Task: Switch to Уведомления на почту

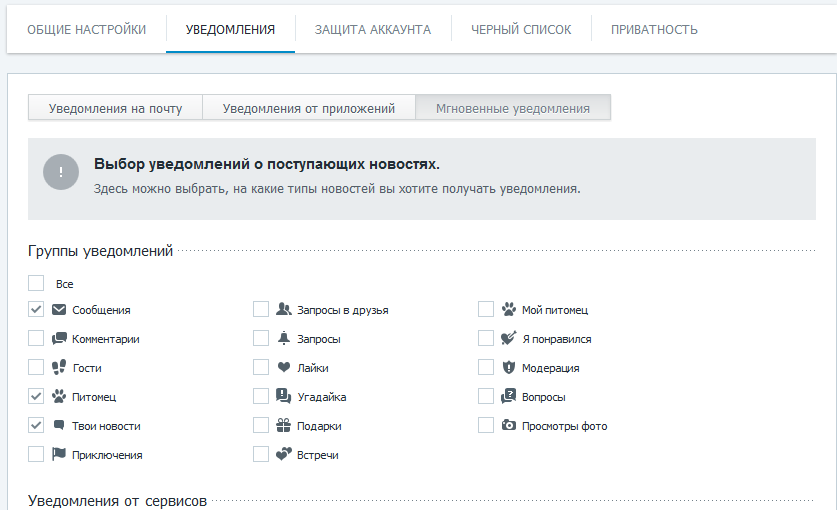Action: (115, 108)
